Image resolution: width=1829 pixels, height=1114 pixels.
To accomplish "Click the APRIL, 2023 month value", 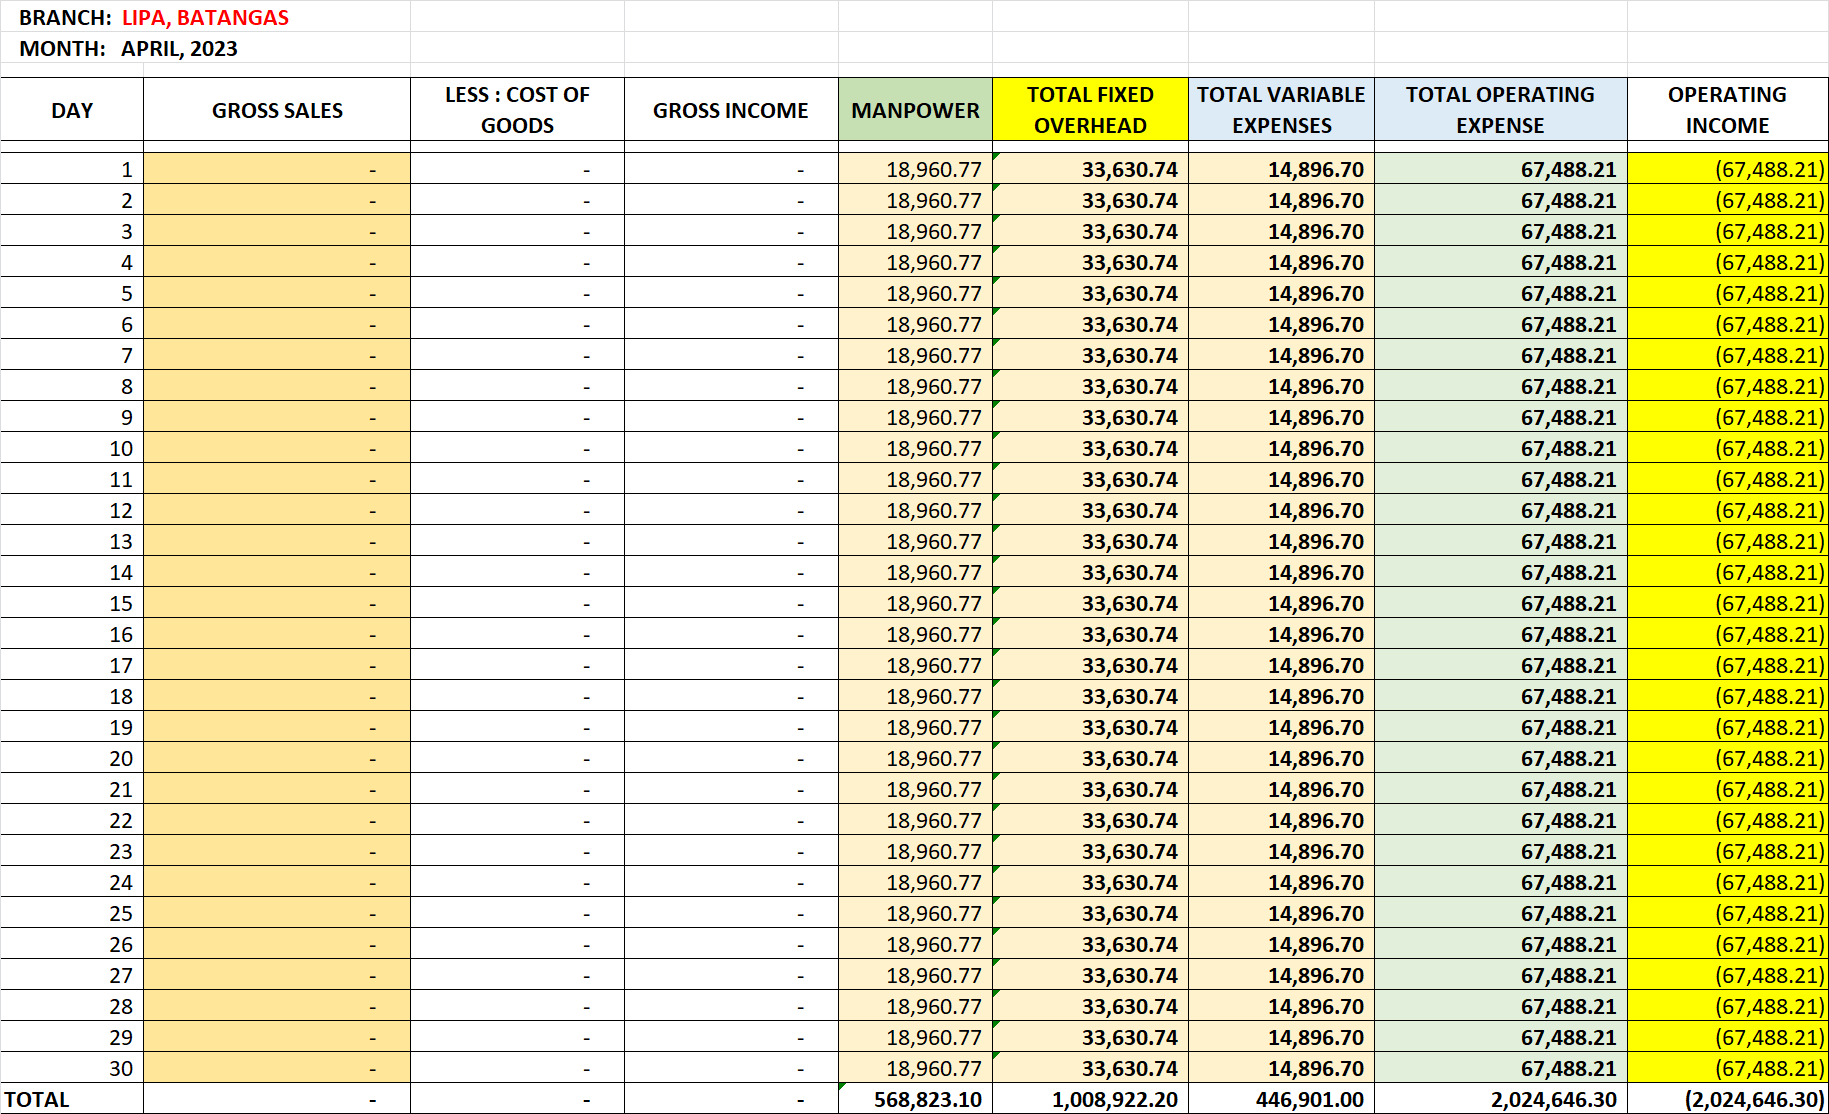I will (x=179, y=49).
